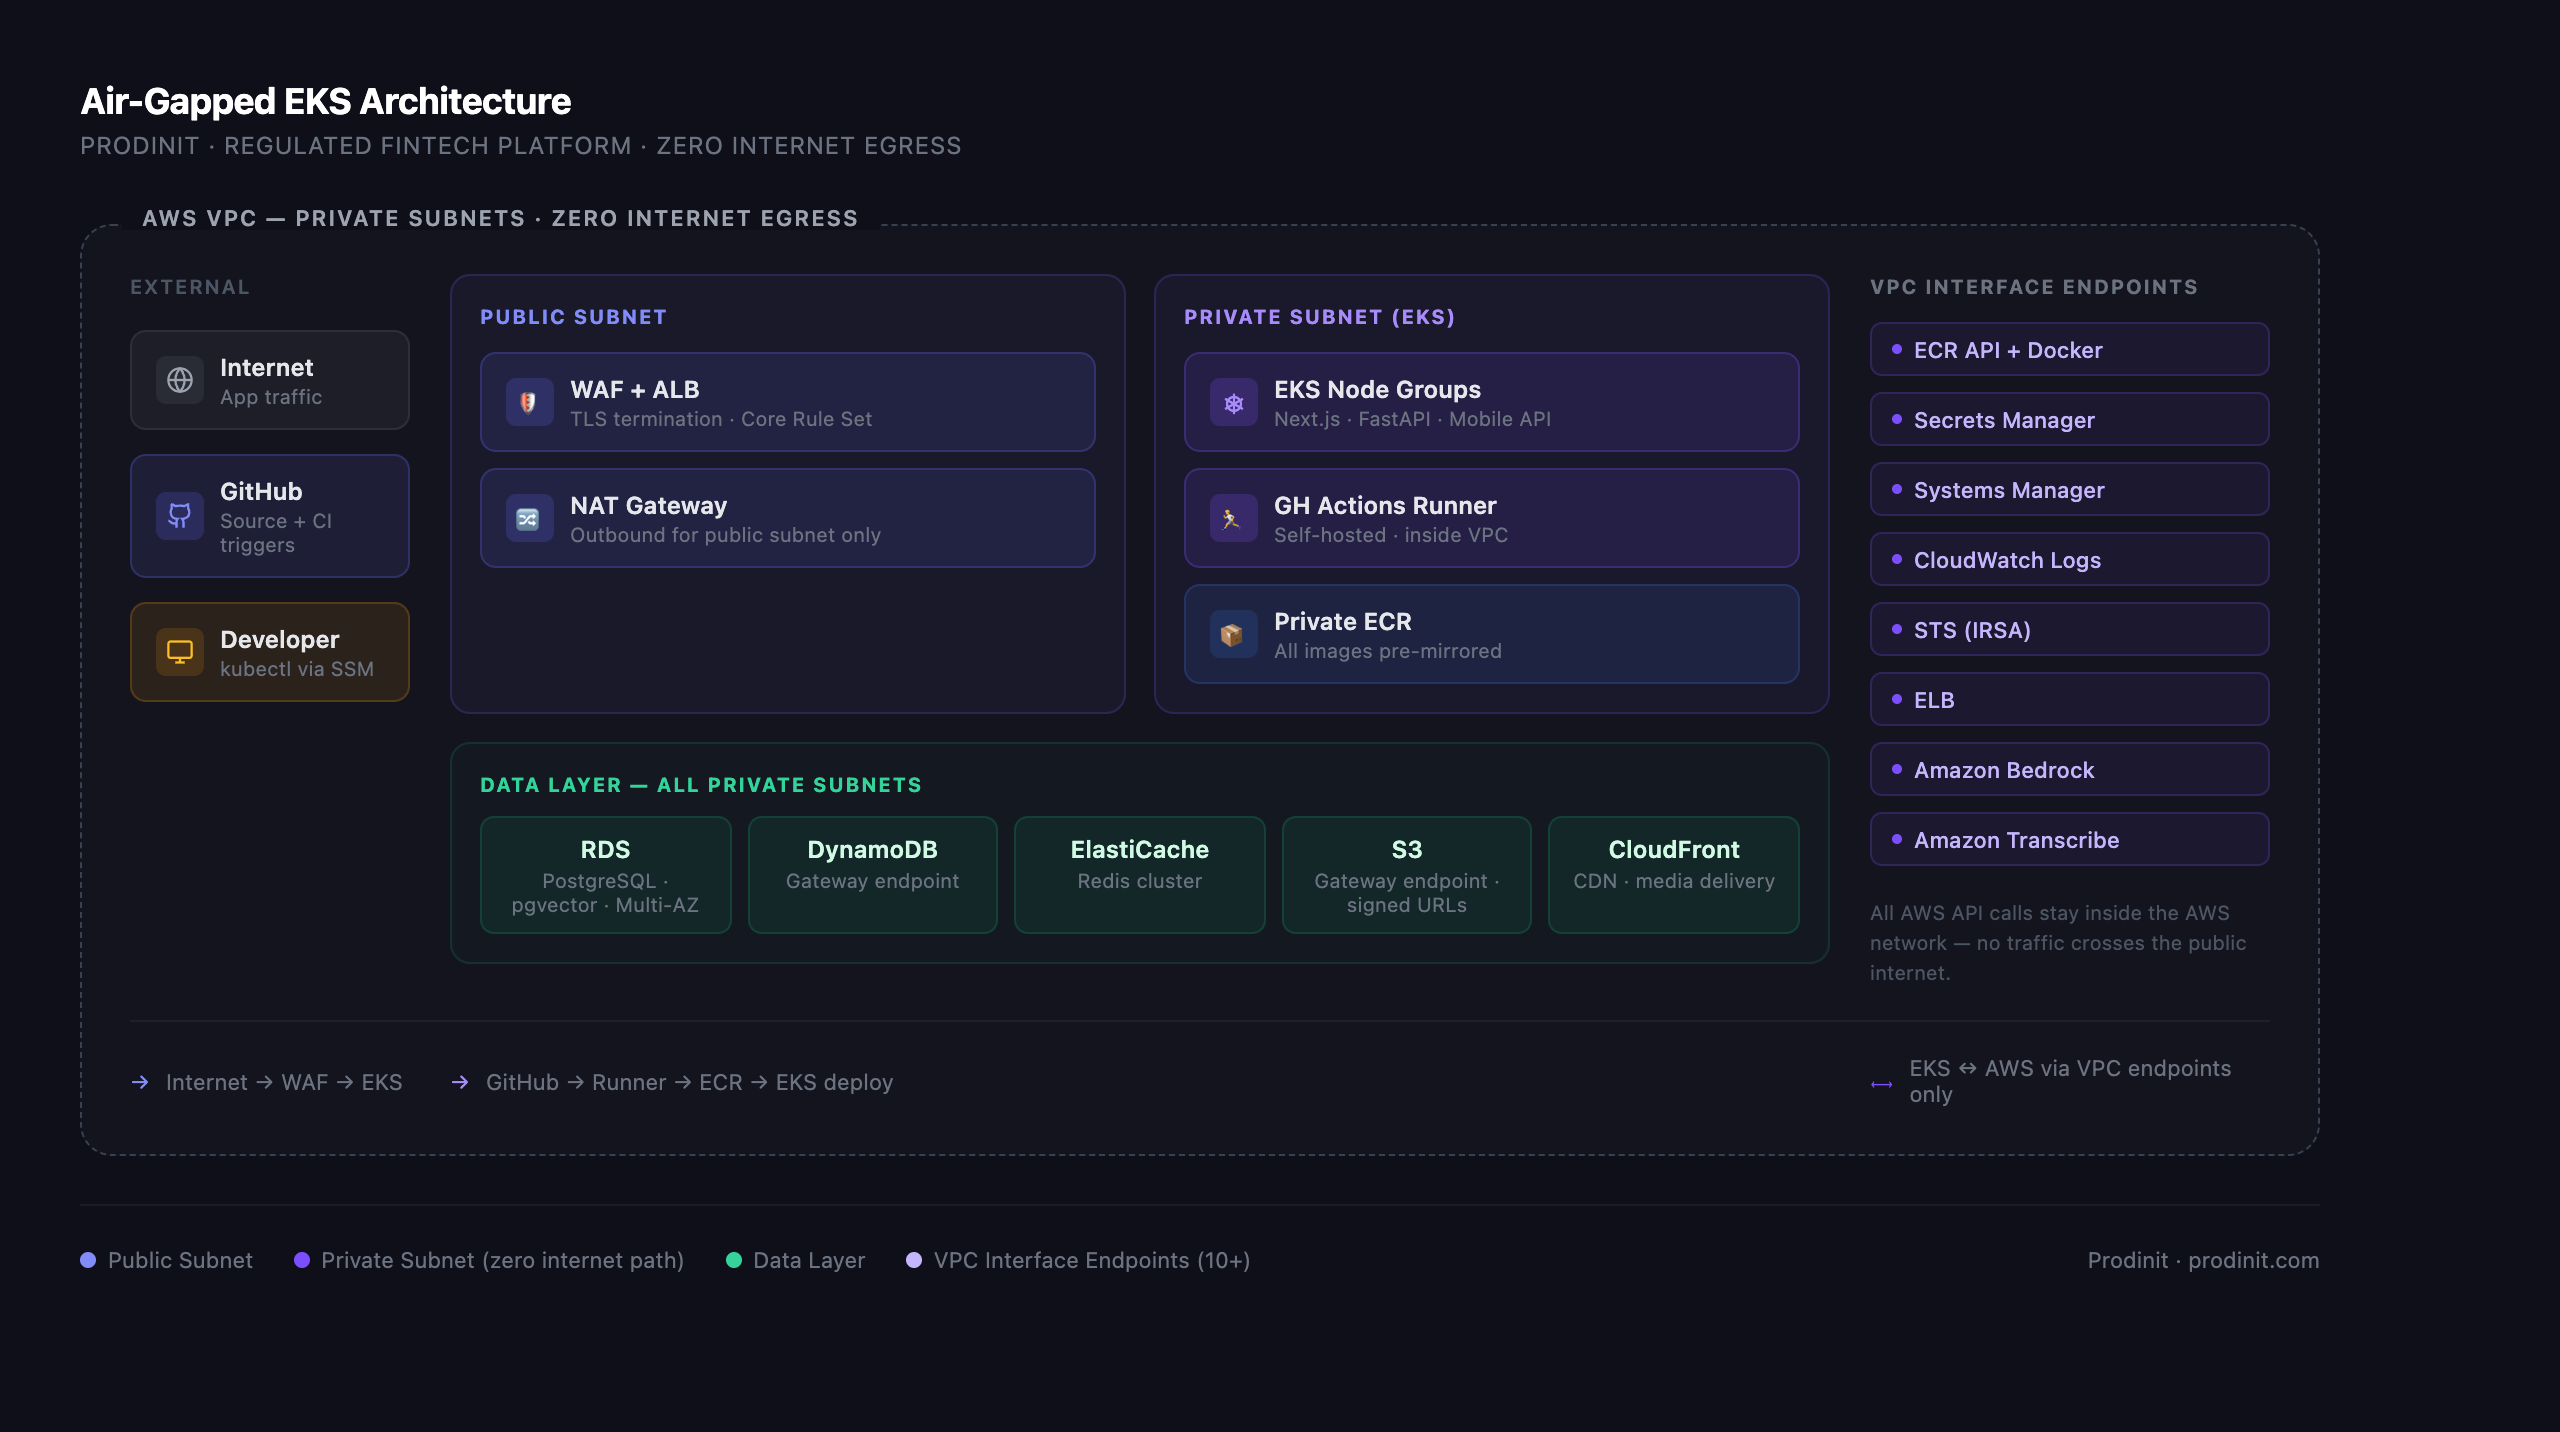Click the Public Subnet legend label
Viewport: 2560px width, 1432px height.
pos(180,1260)
